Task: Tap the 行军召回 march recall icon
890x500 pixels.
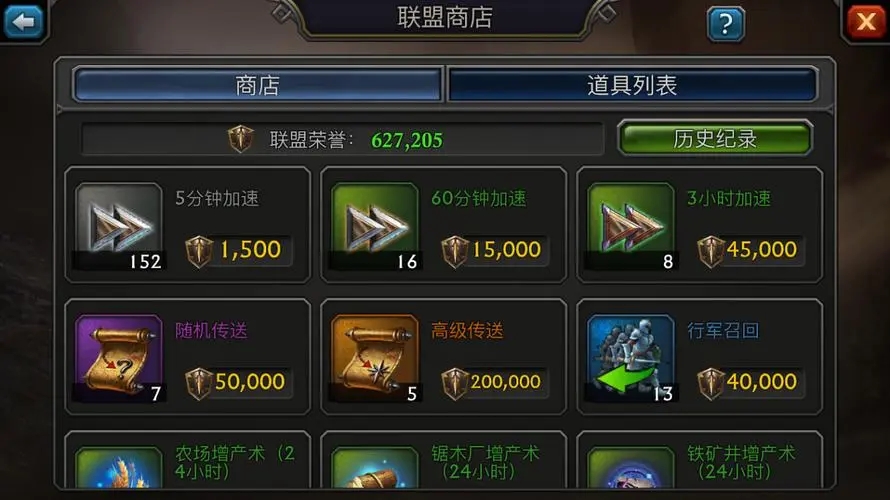Action: click(x=631, y=358)
